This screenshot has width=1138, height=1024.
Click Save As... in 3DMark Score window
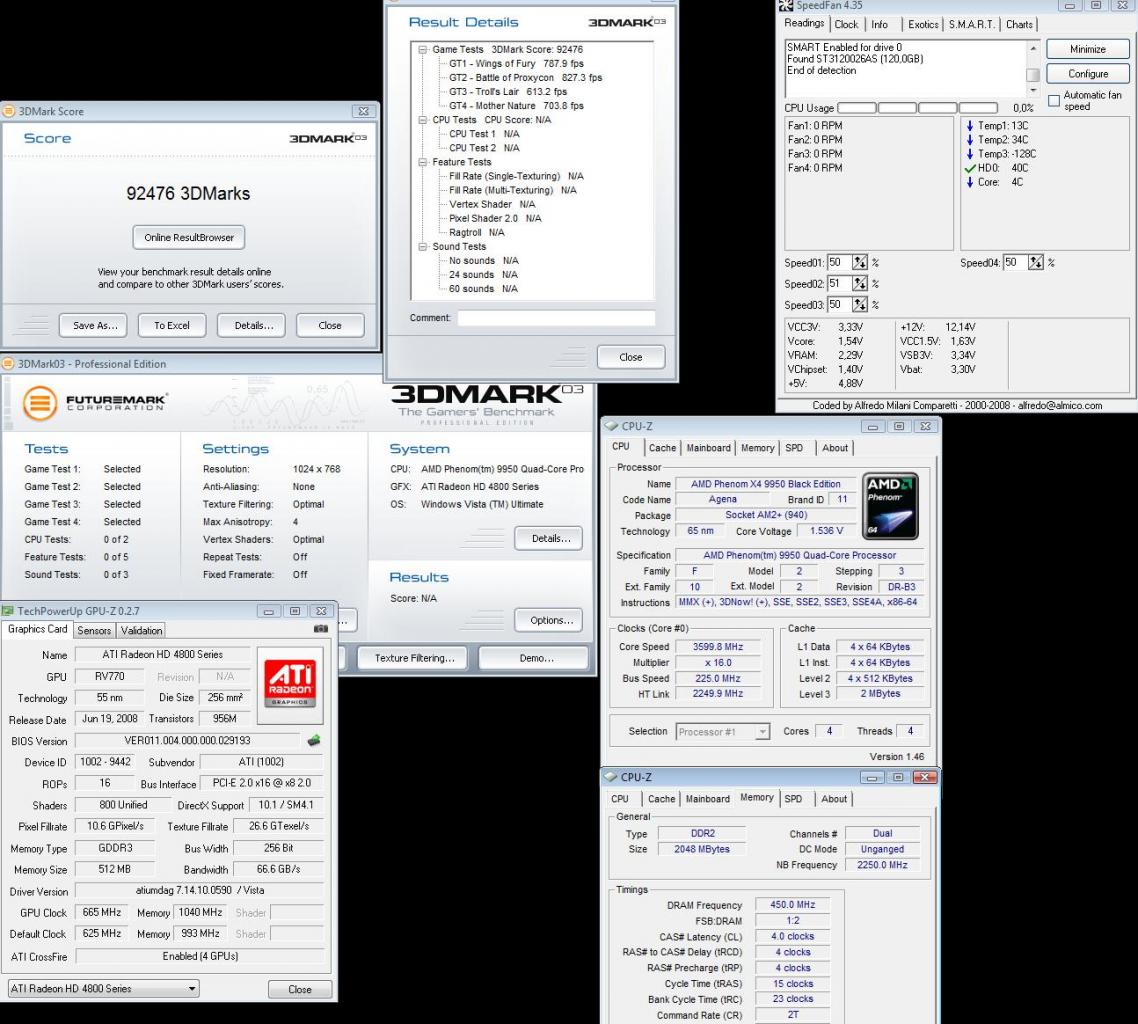tap(95, 325)
